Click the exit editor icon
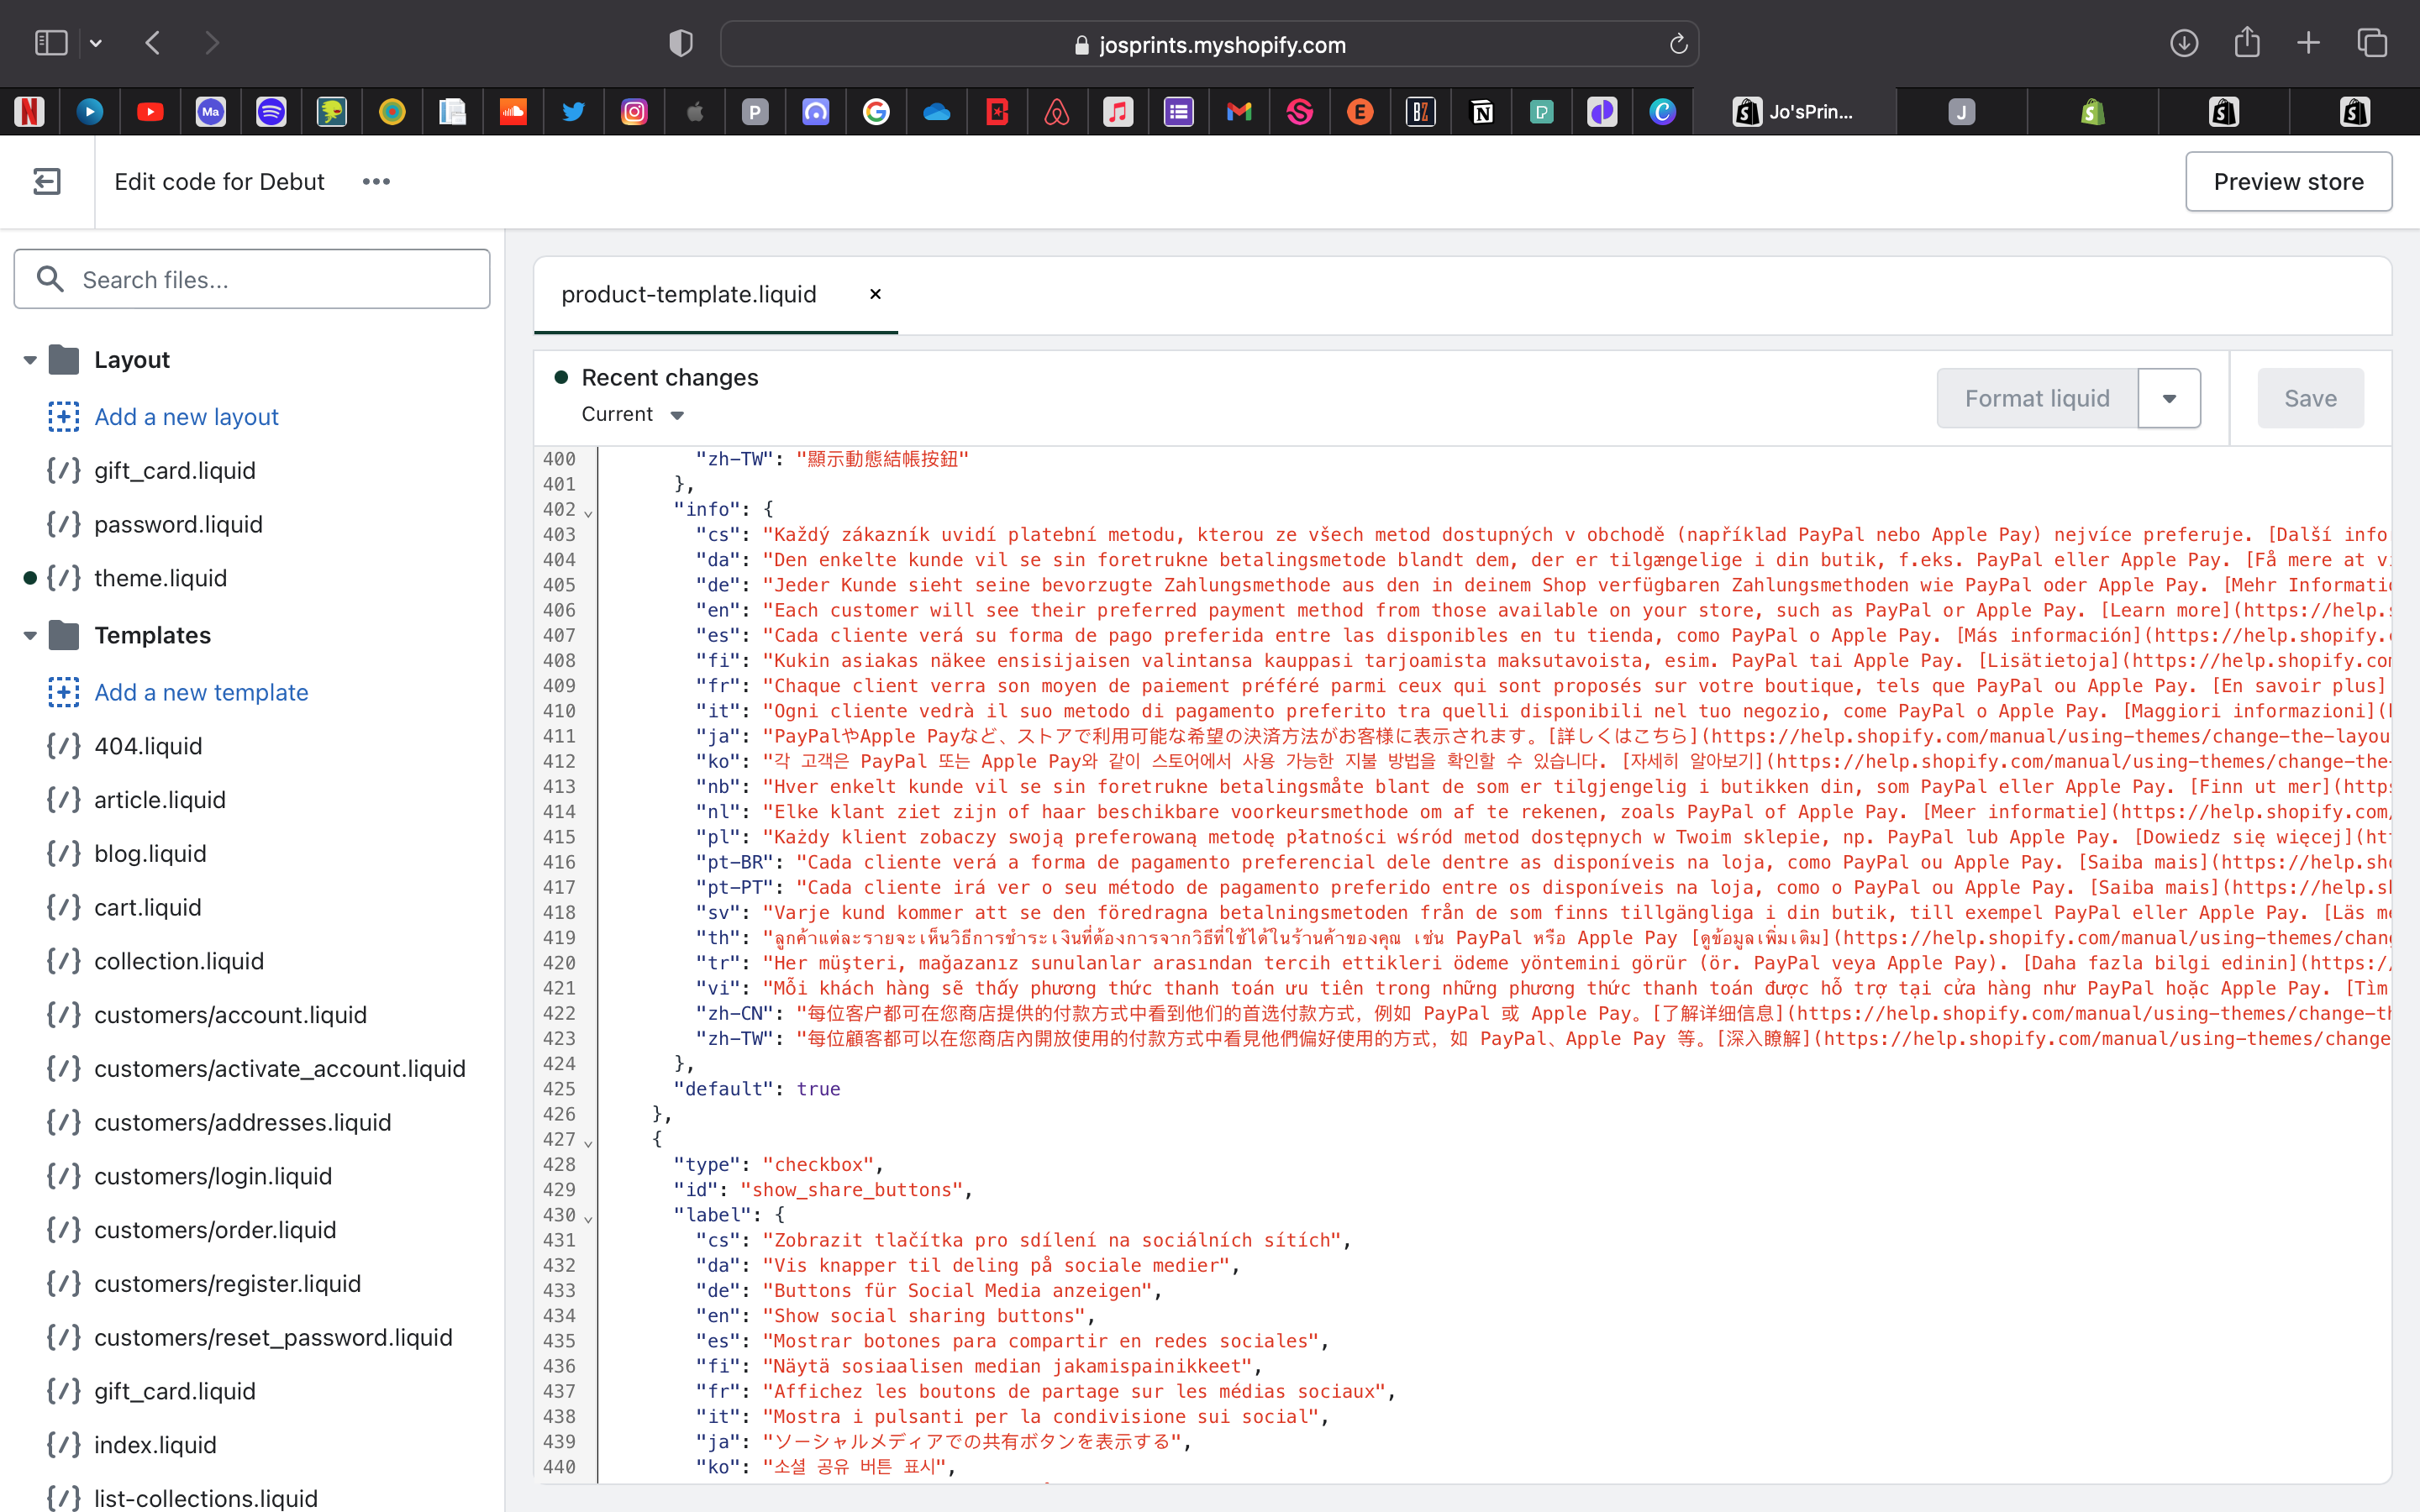The width and height of the screenshot is (2420, 1512). coord(47,181)
